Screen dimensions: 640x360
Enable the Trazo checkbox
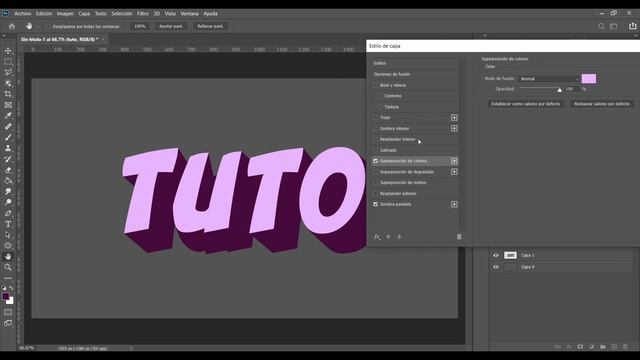[376, 118]
